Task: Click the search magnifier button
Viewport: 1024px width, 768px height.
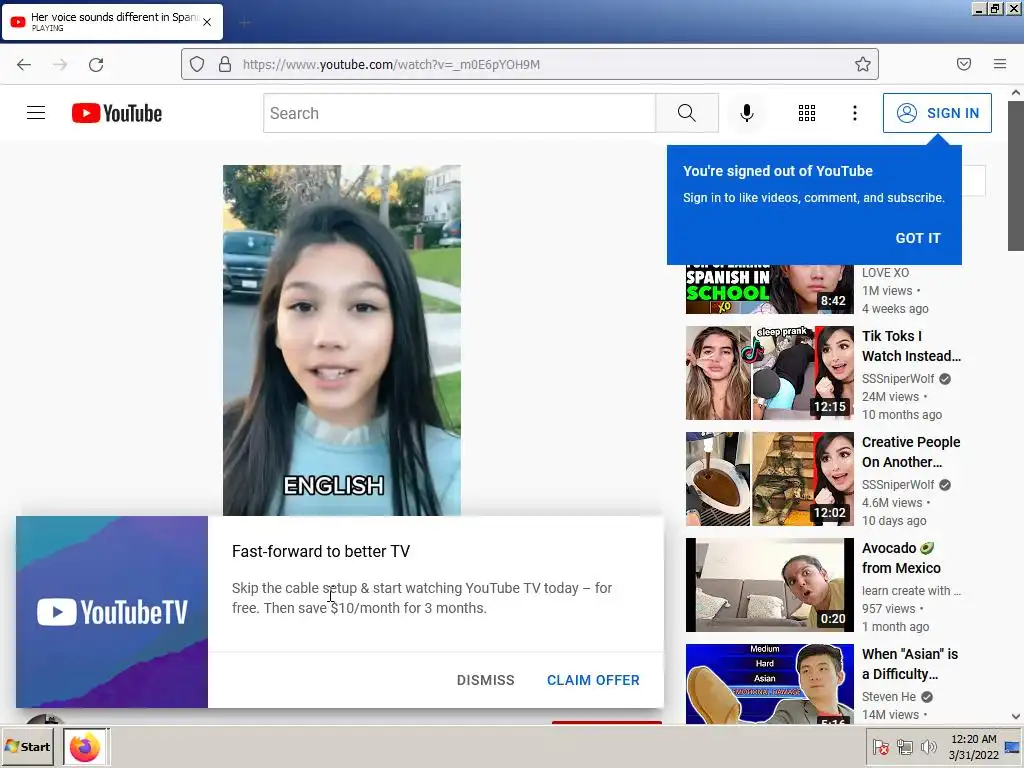Action: pyautogui.click(x=686, y=113)
